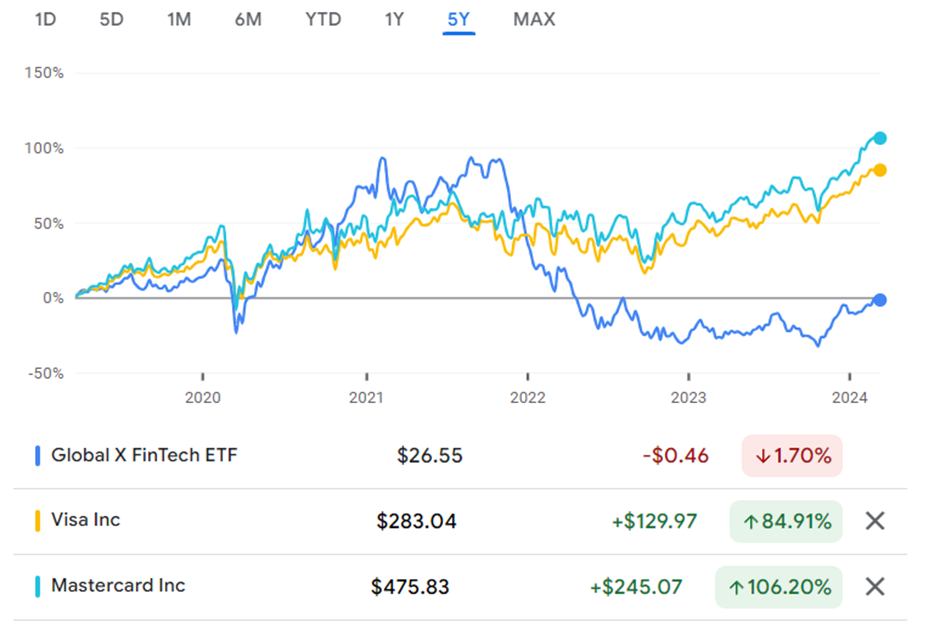The image size is (940, 639).
Task: Switch chart to 6M range
Action: coord(248,19)
